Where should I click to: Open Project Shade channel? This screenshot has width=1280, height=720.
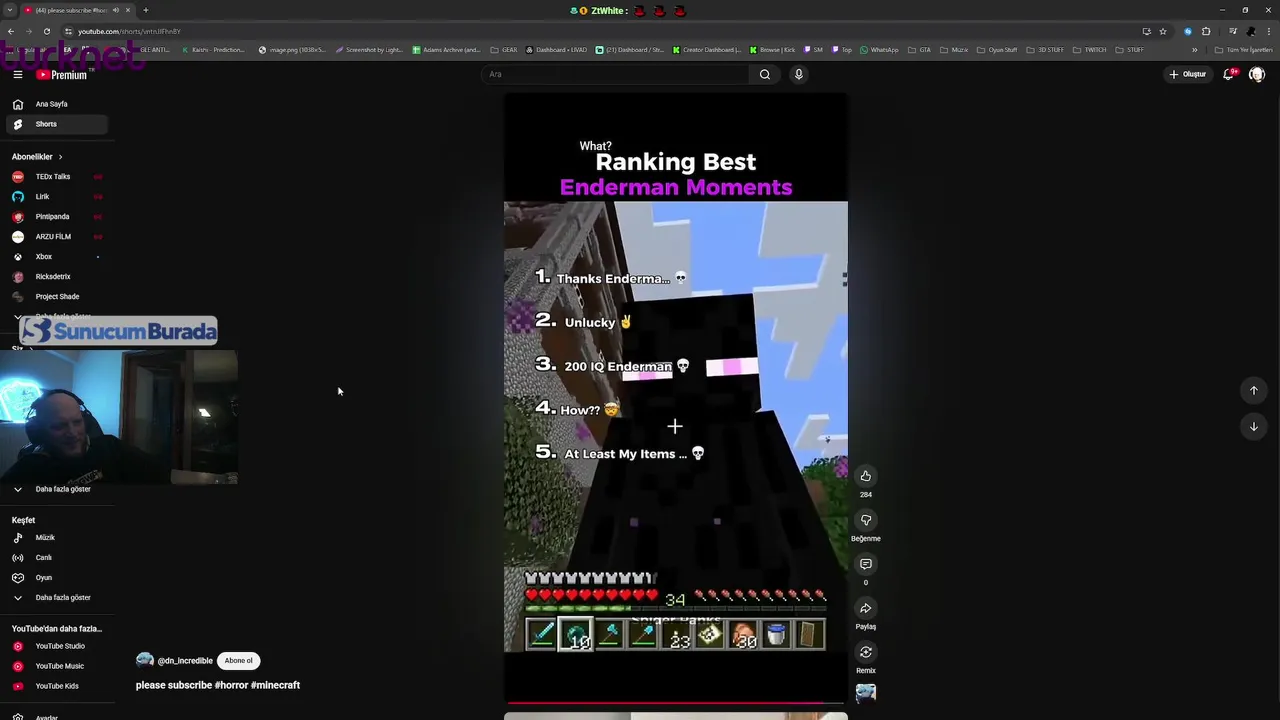click(x=55, y=297)
